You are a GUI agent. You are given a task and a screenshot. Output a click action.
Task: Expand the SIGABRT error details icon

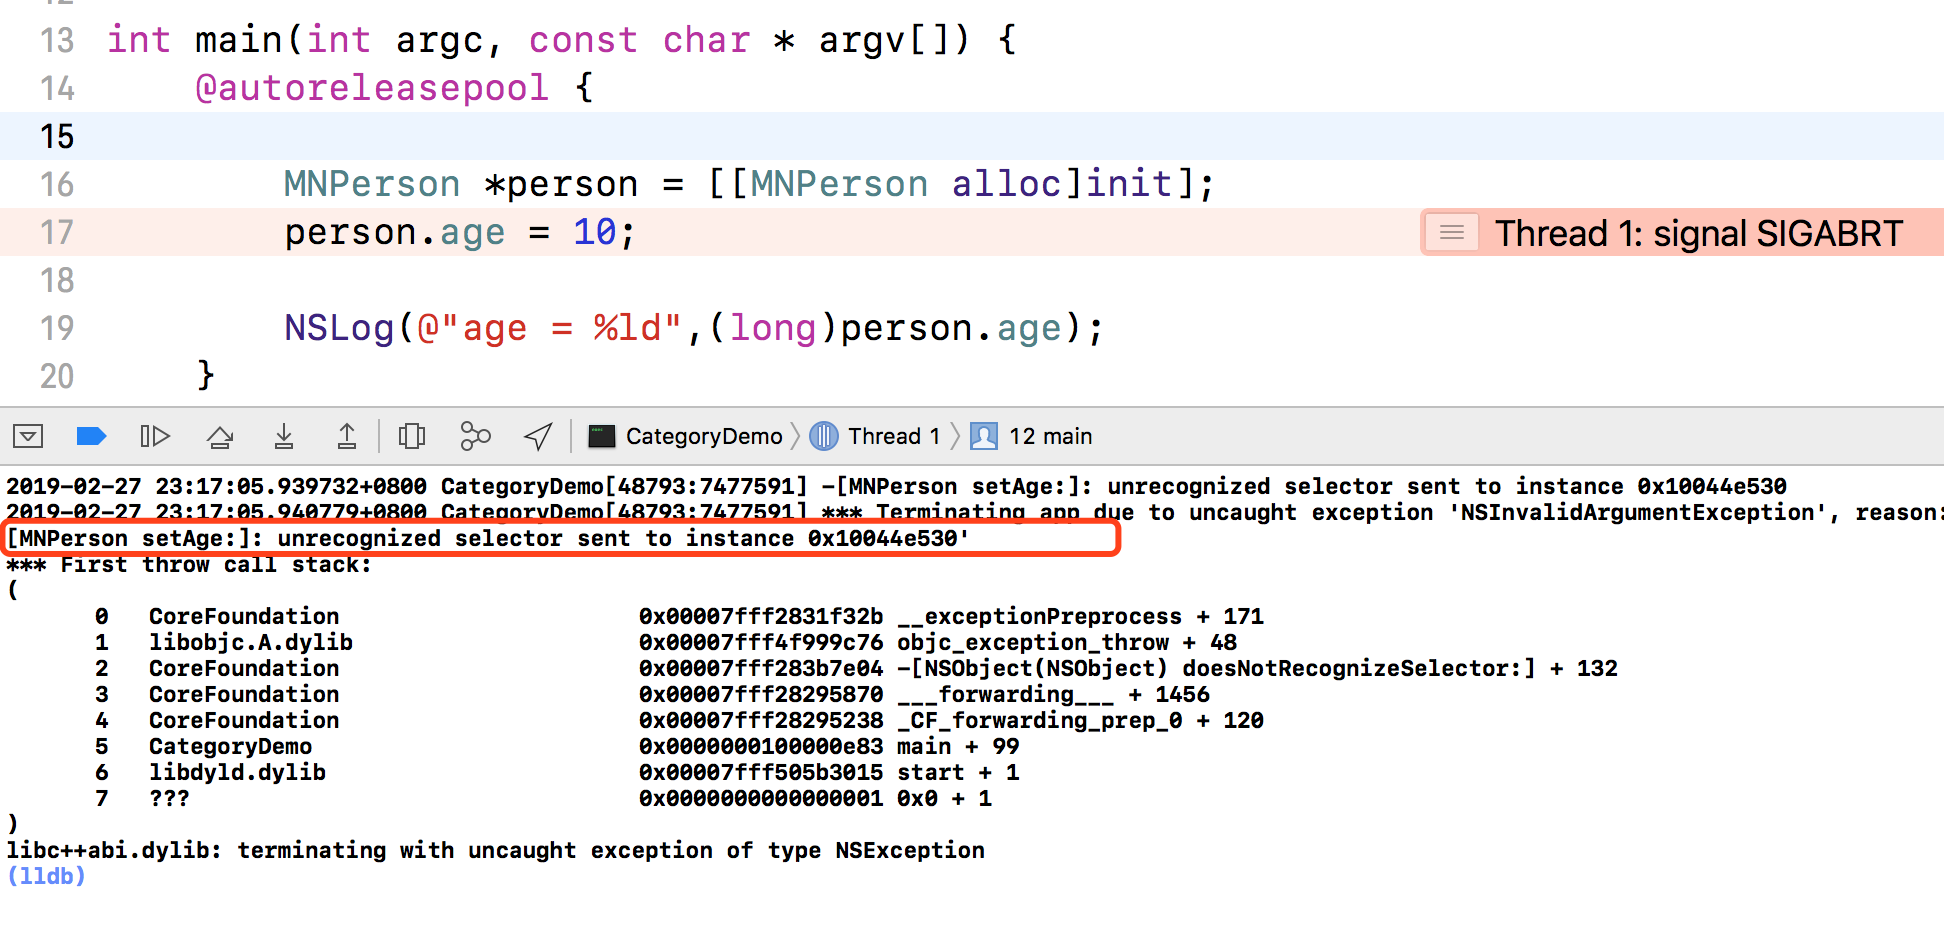click(x=1452, y=233)
